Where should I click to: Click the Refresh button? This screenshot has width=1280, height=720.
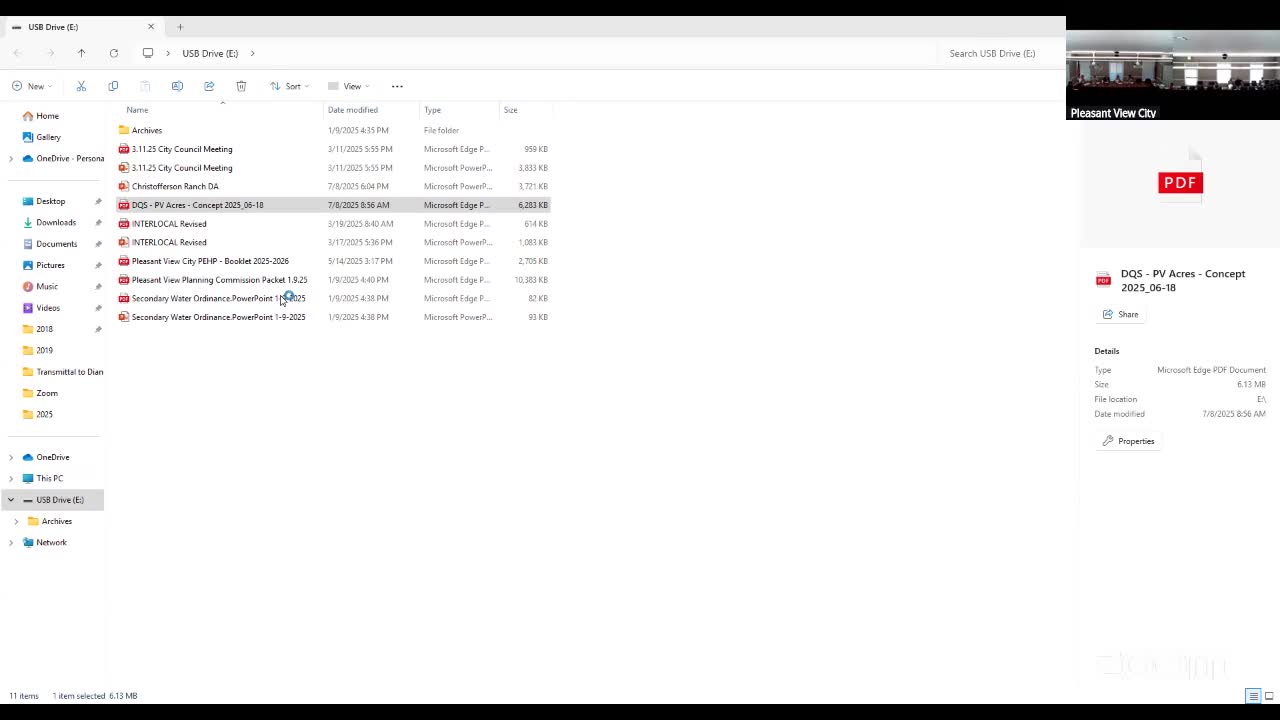click(114, 53)
